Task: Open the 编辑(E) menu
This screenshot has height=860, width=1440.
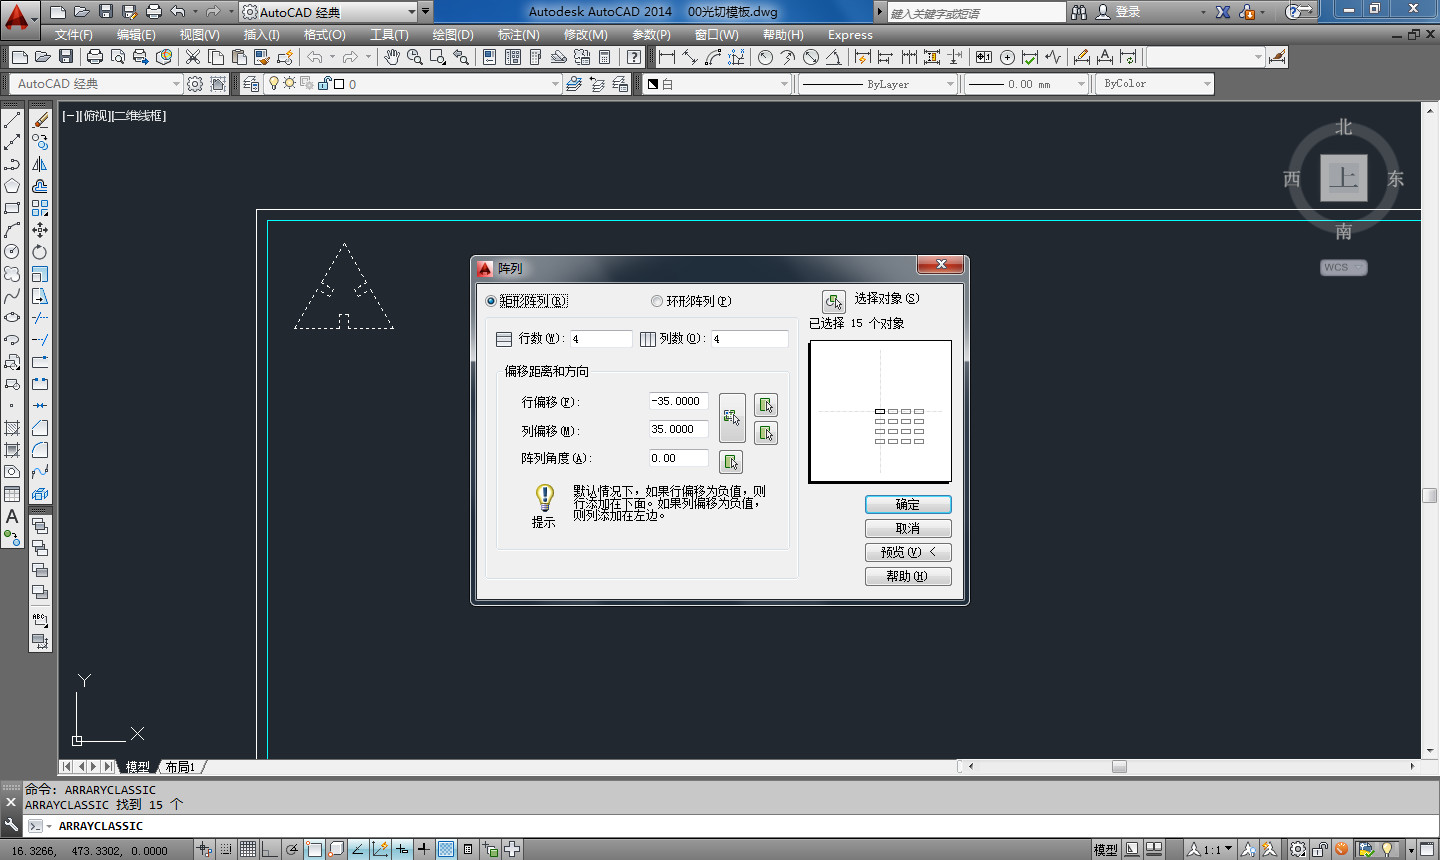Action: (136, 35)
